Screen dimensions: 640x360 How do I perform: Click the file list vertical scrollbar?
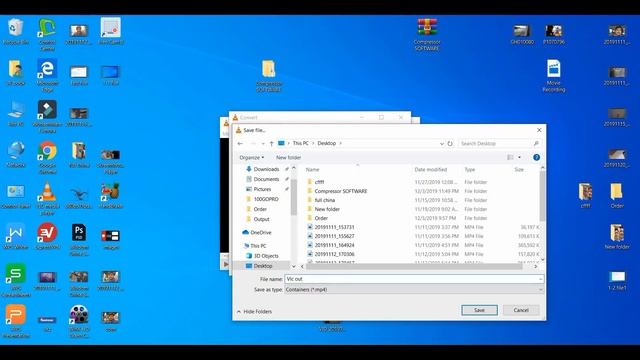(x=542, y=196)
